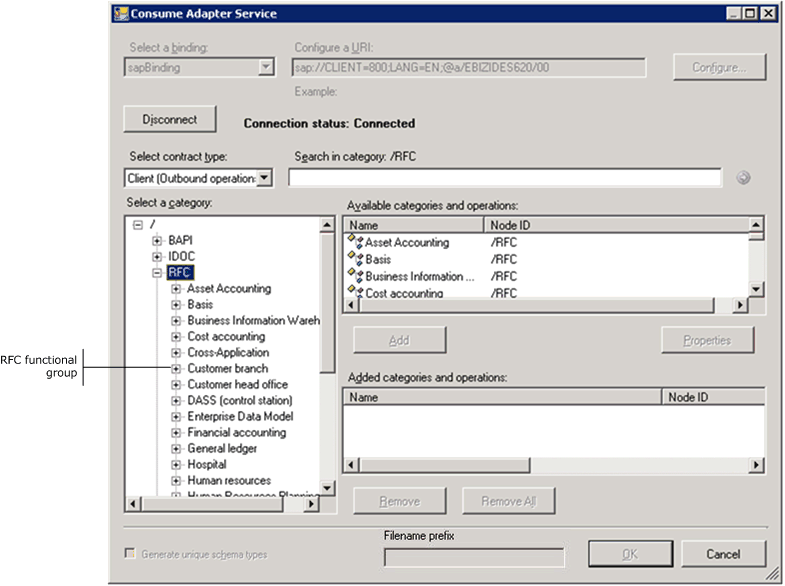The width and height of the screenshot is (785, 586).
Task: Select Customer branch in category tree
Action: (228, 369)
